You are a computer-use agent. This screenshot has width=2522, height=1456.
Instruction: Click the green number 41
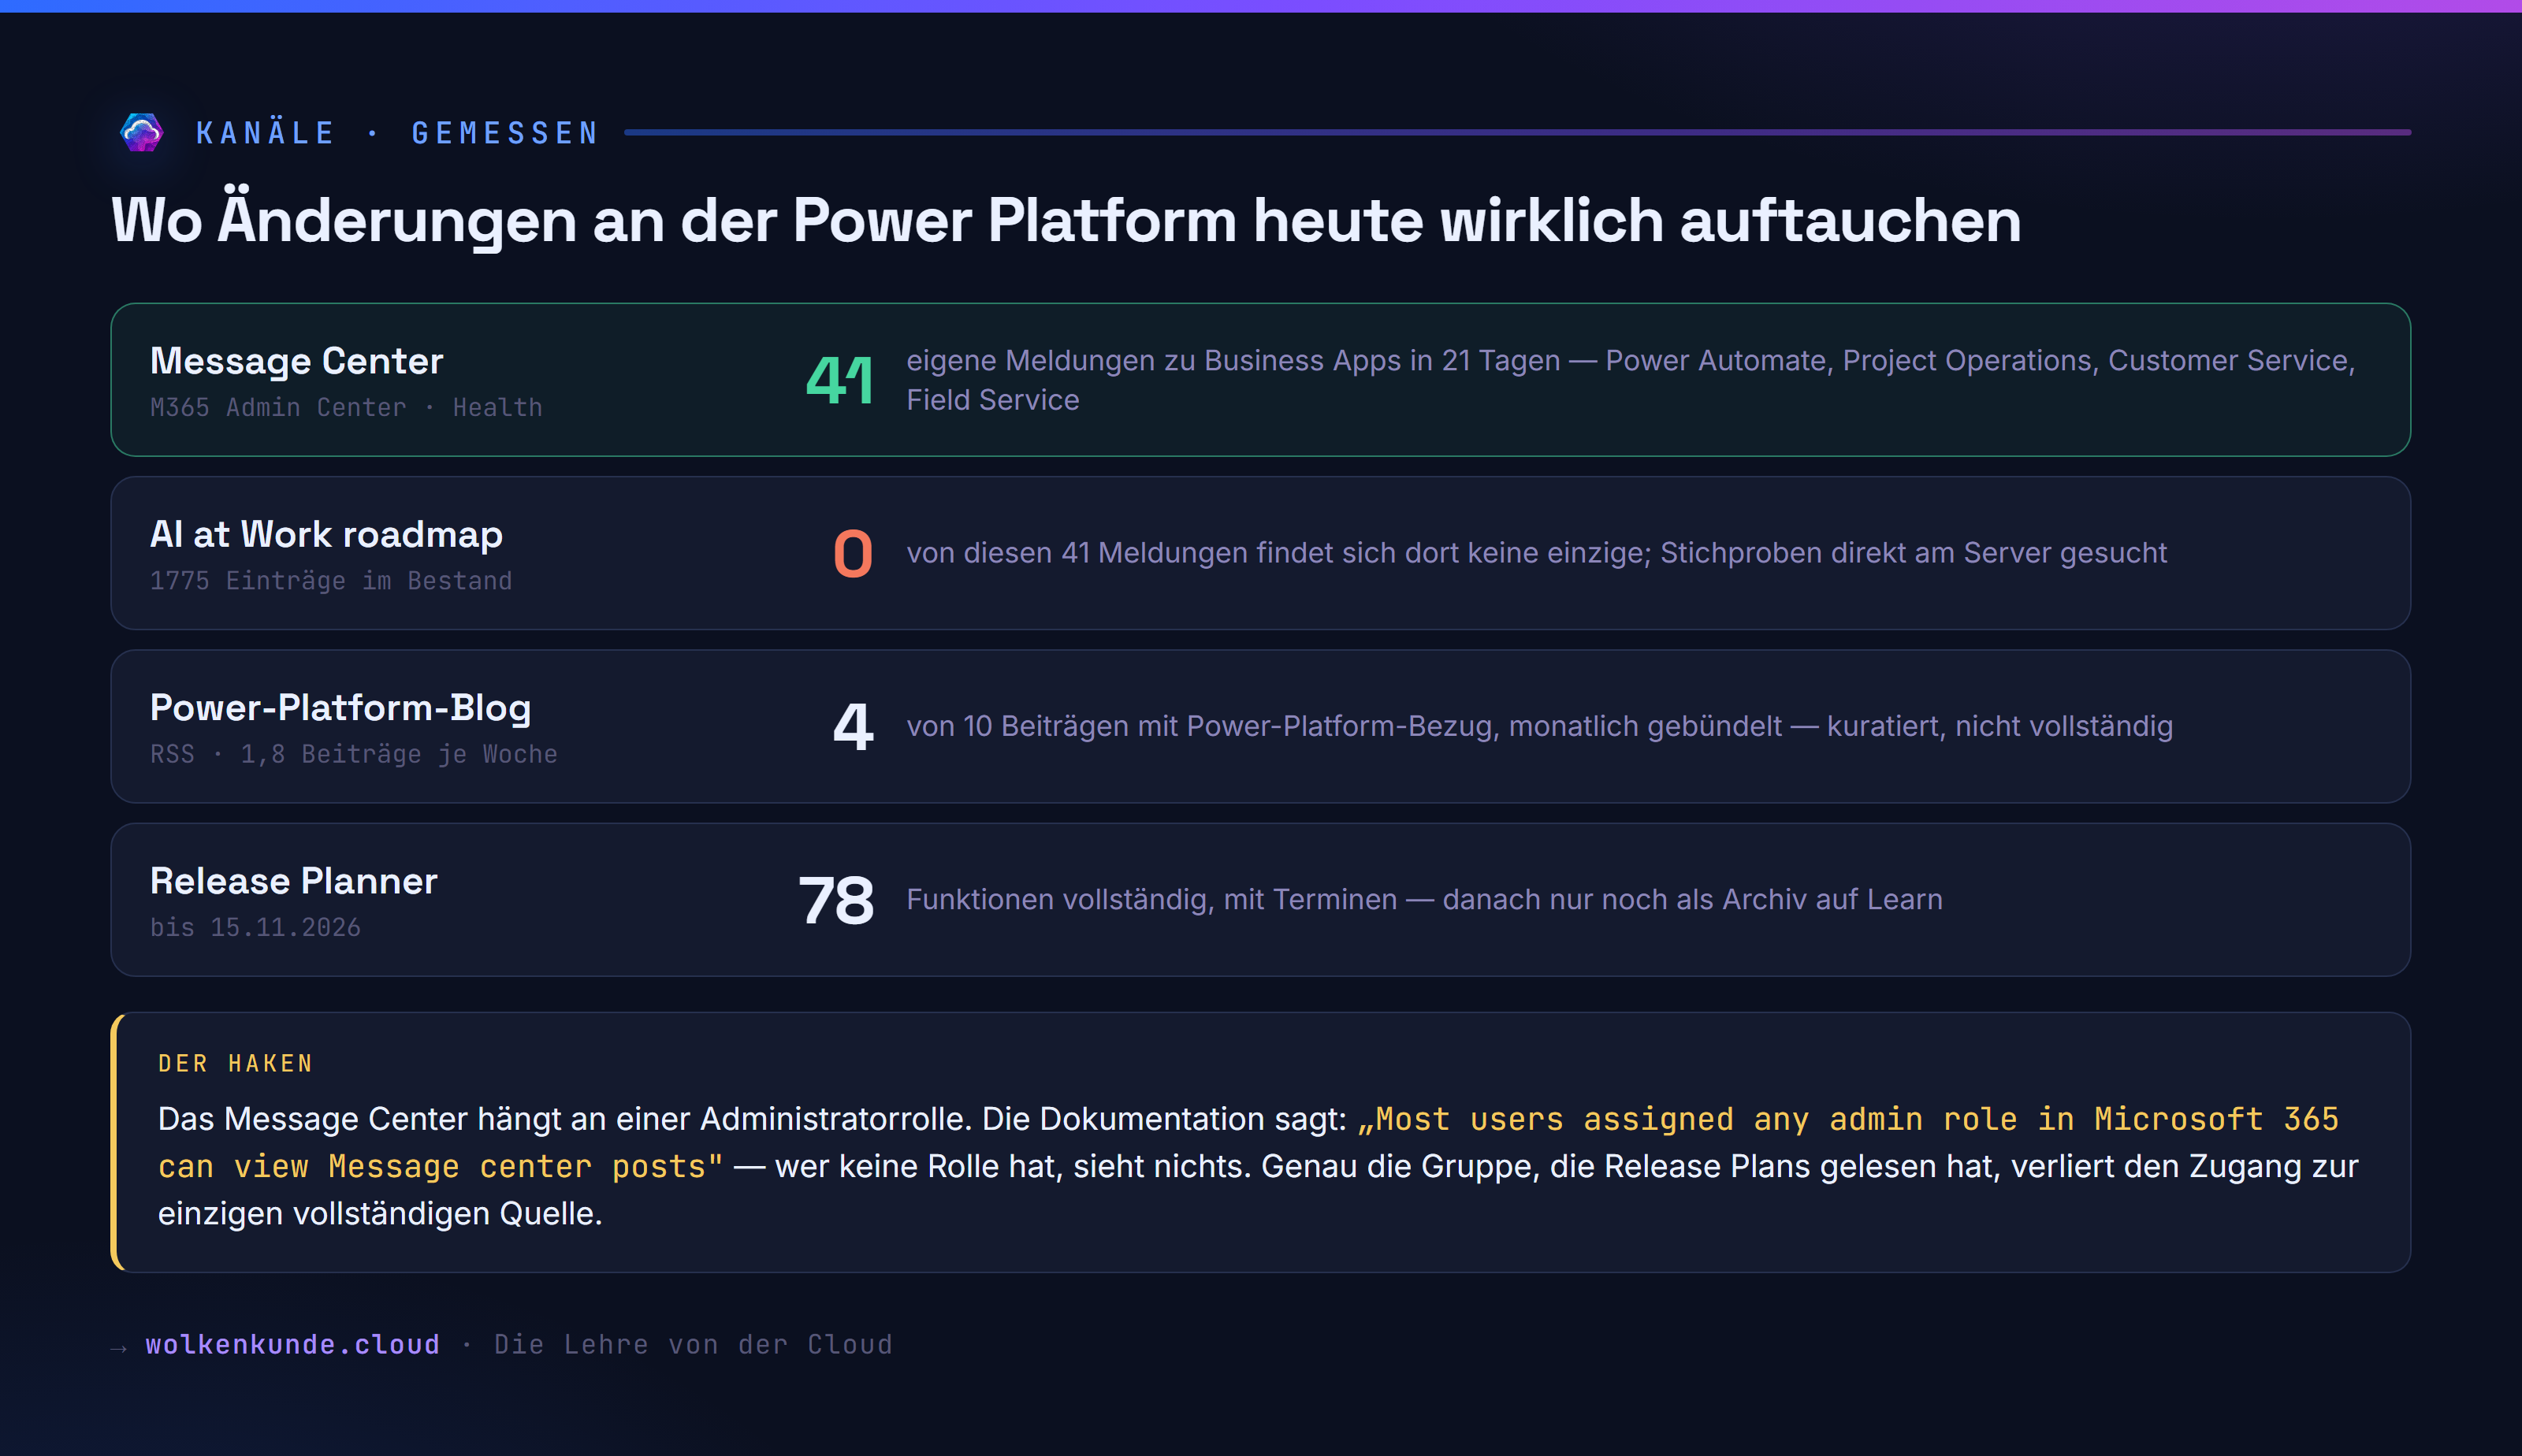point(840,380)
